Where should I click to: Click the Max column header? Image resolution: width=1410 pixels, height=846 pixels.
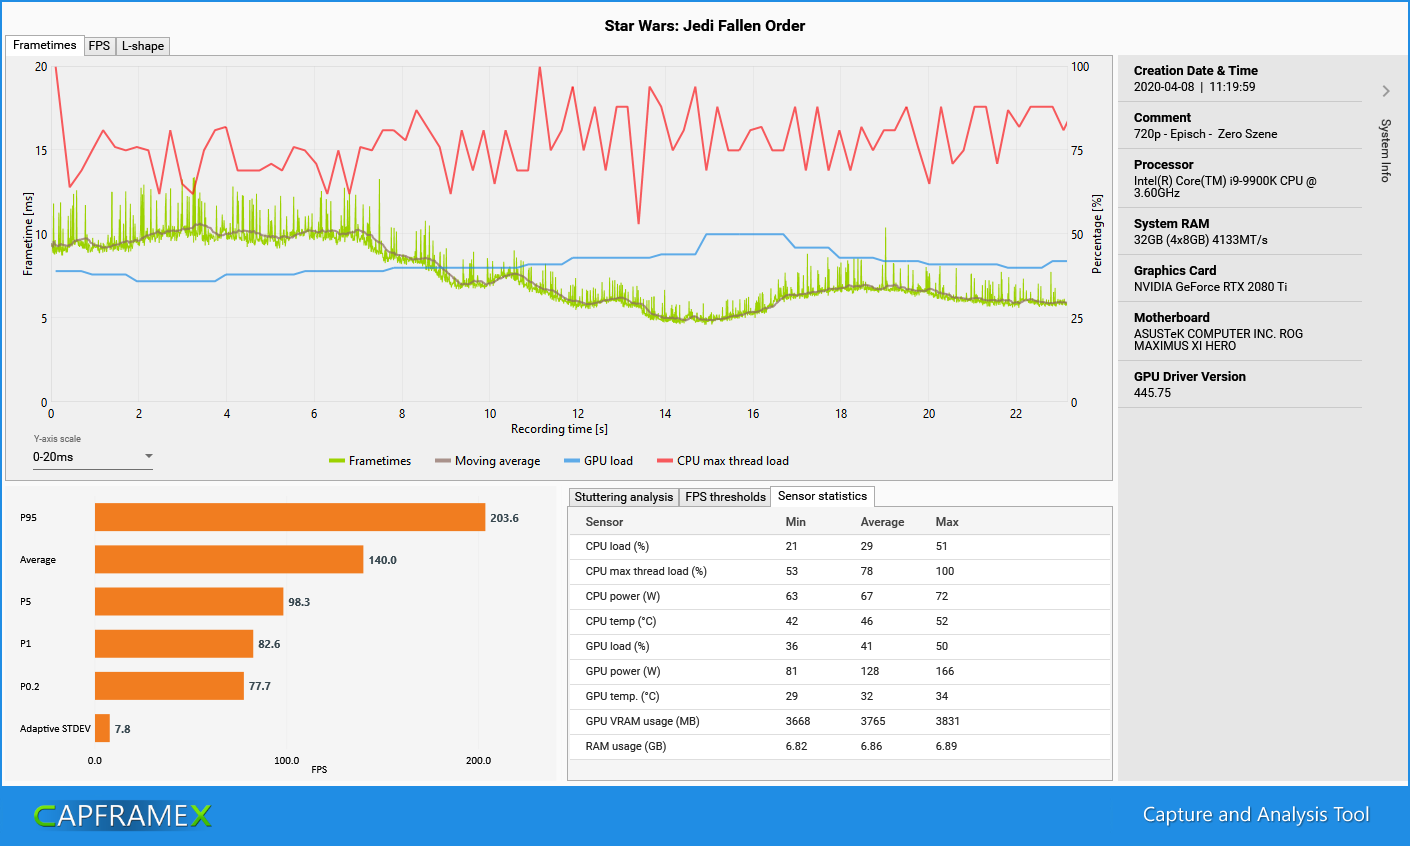point(947,522)
